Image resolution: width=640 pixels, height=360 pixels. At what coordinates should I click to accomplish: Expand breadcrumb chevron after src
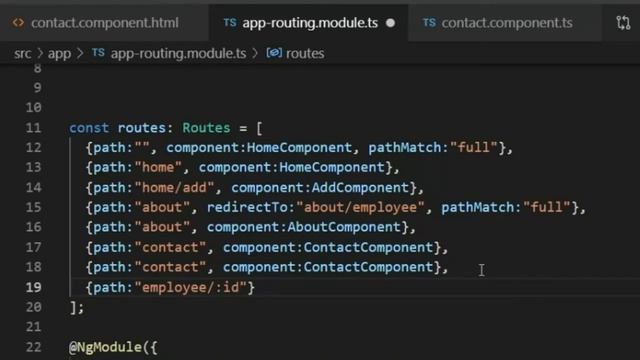click(x=40, y=53)
